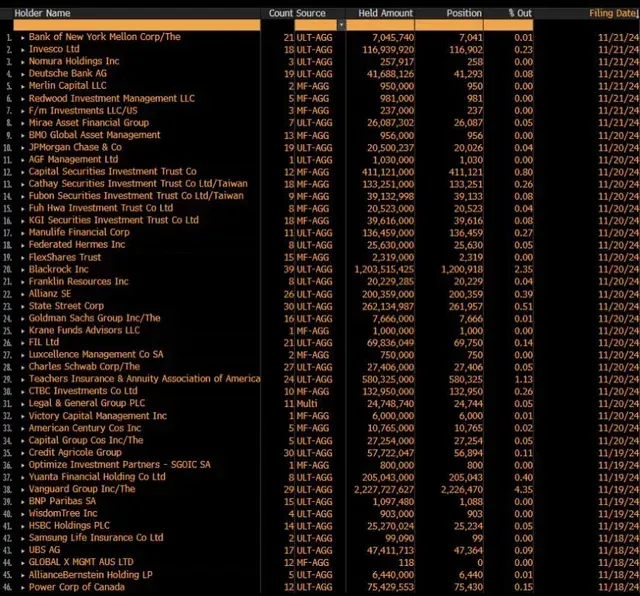The width and height of the screenshot is (640, 596).
Task: Open the Source filter dropdown arrow
Action: click(341, 25)
